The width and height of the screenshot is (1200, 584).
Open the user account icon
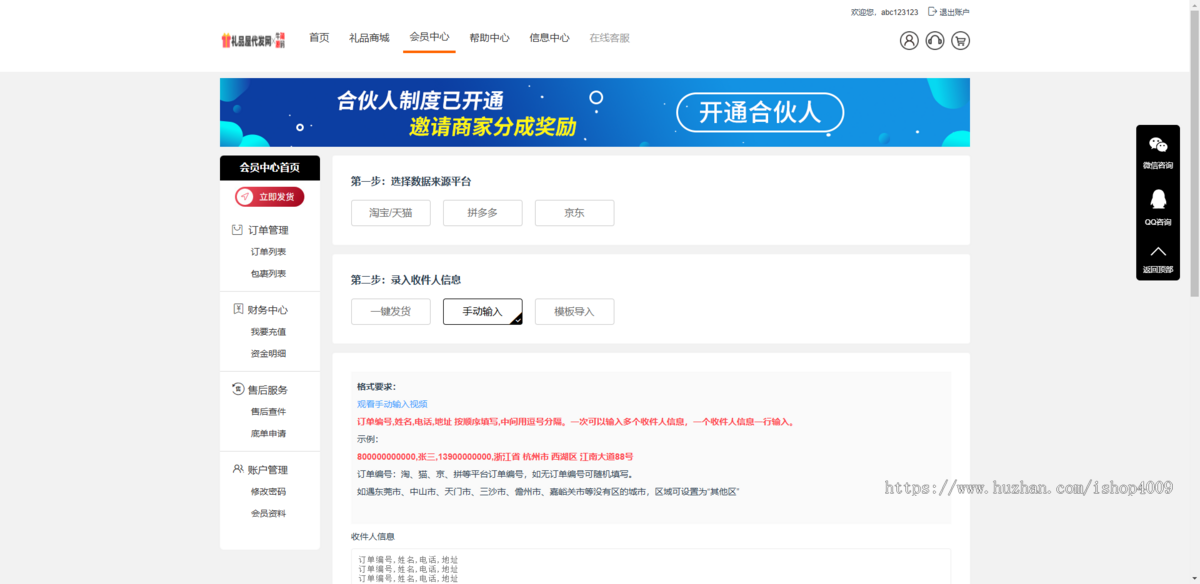(x=909, y=41)
